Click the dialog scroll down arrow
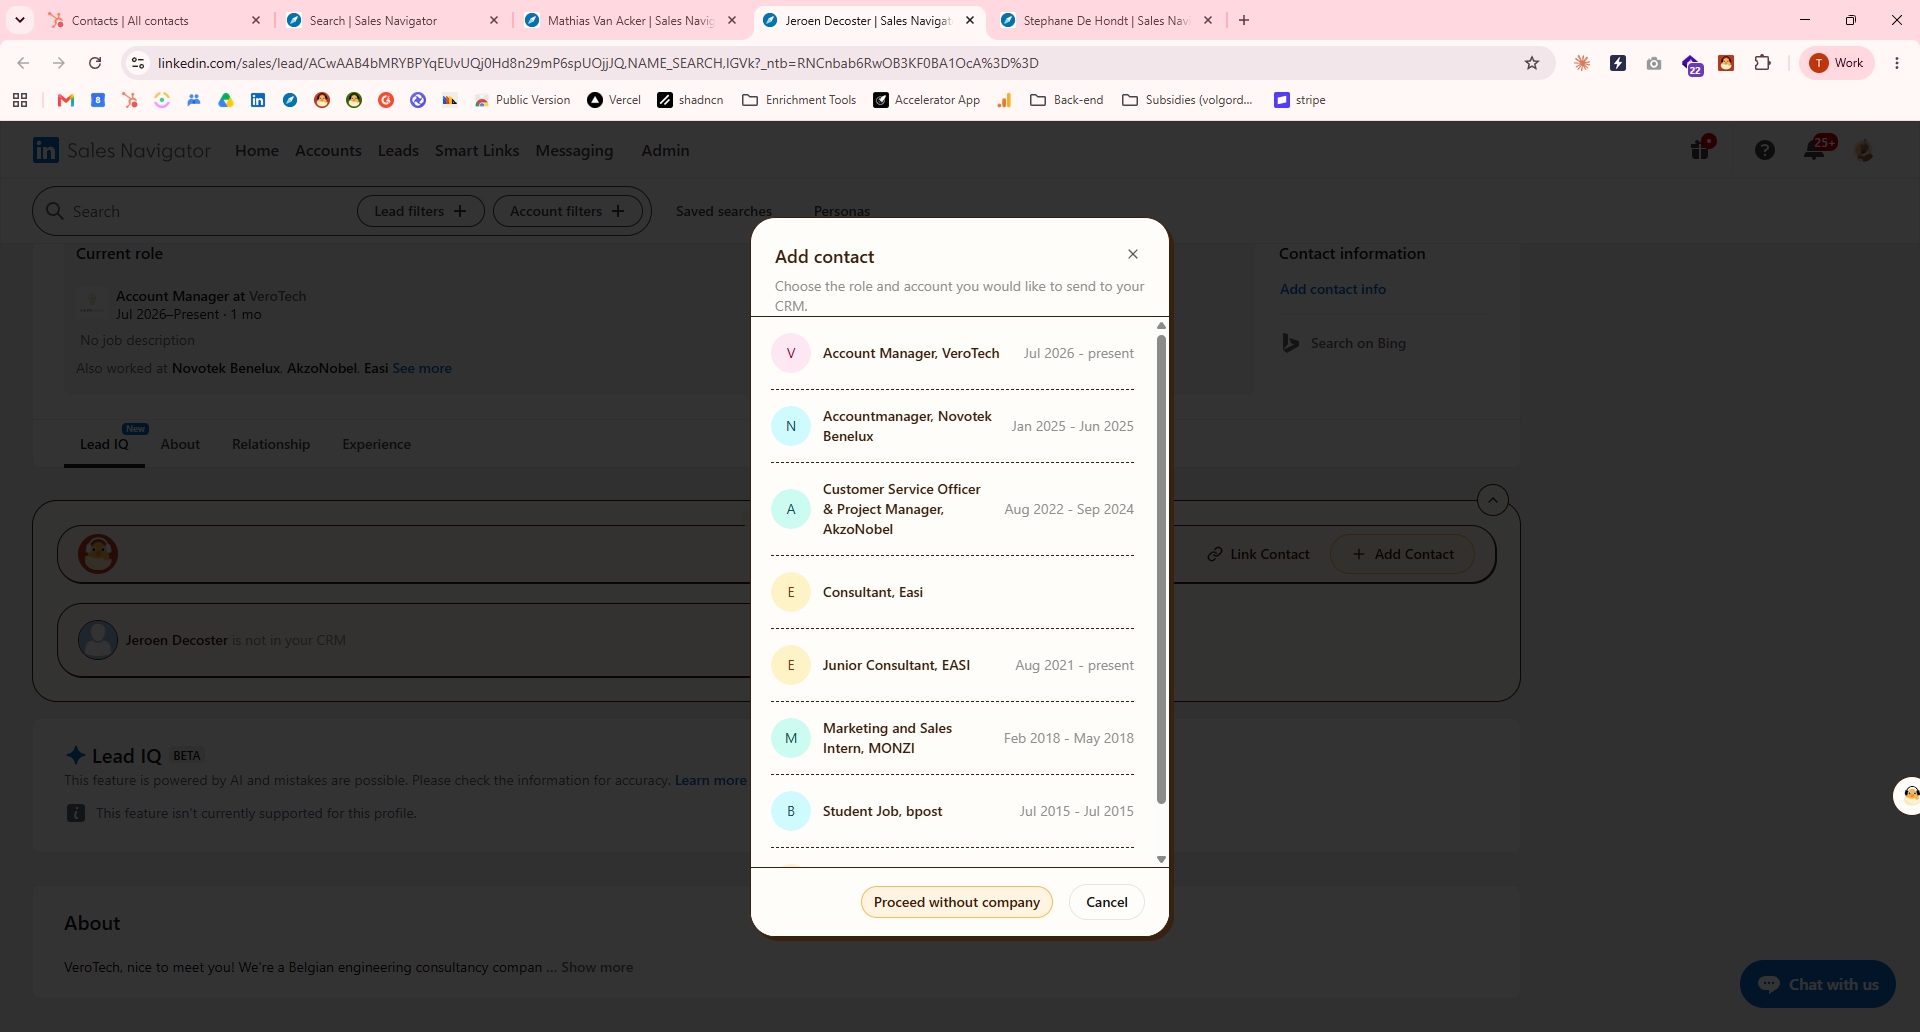 [x=1161, y=859]
